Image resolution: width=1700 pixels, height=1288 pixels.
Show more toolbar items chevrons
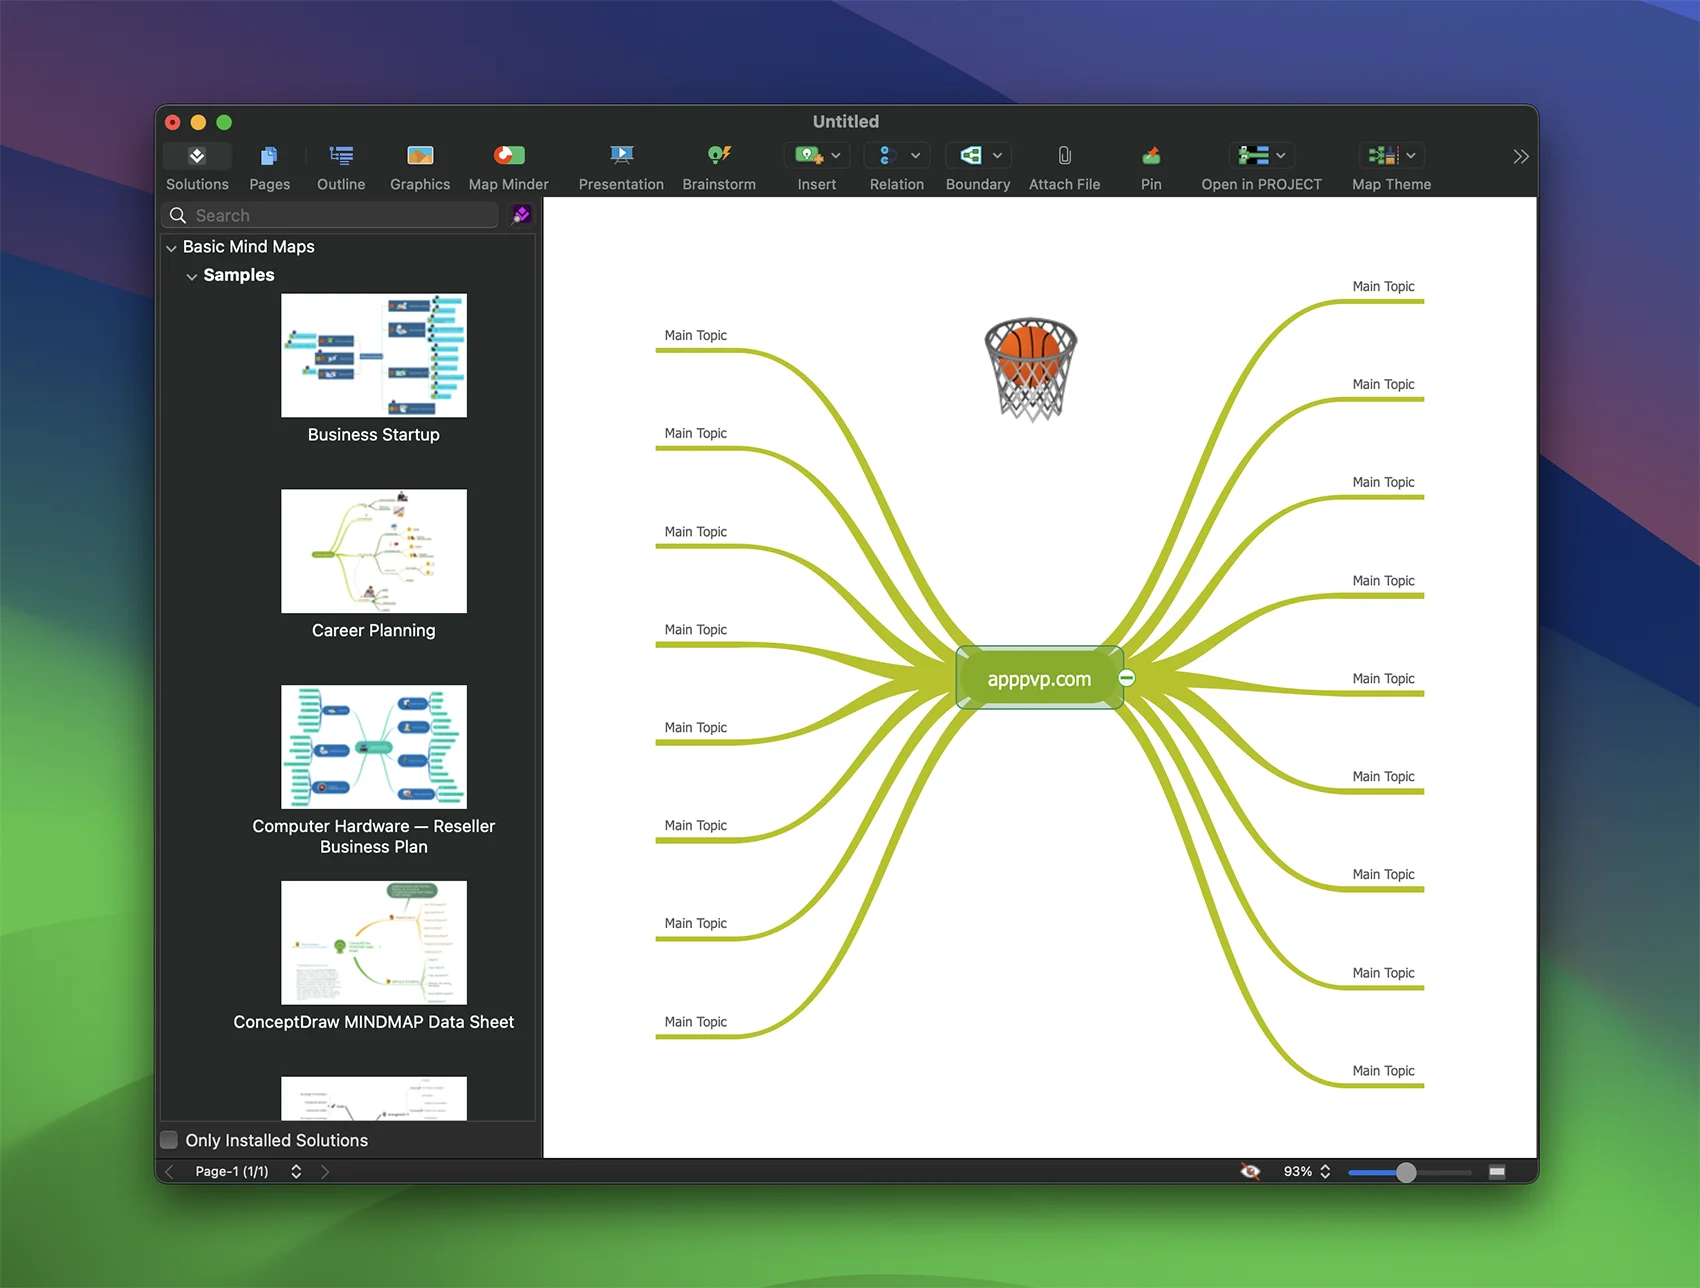tap(1521, 156)
